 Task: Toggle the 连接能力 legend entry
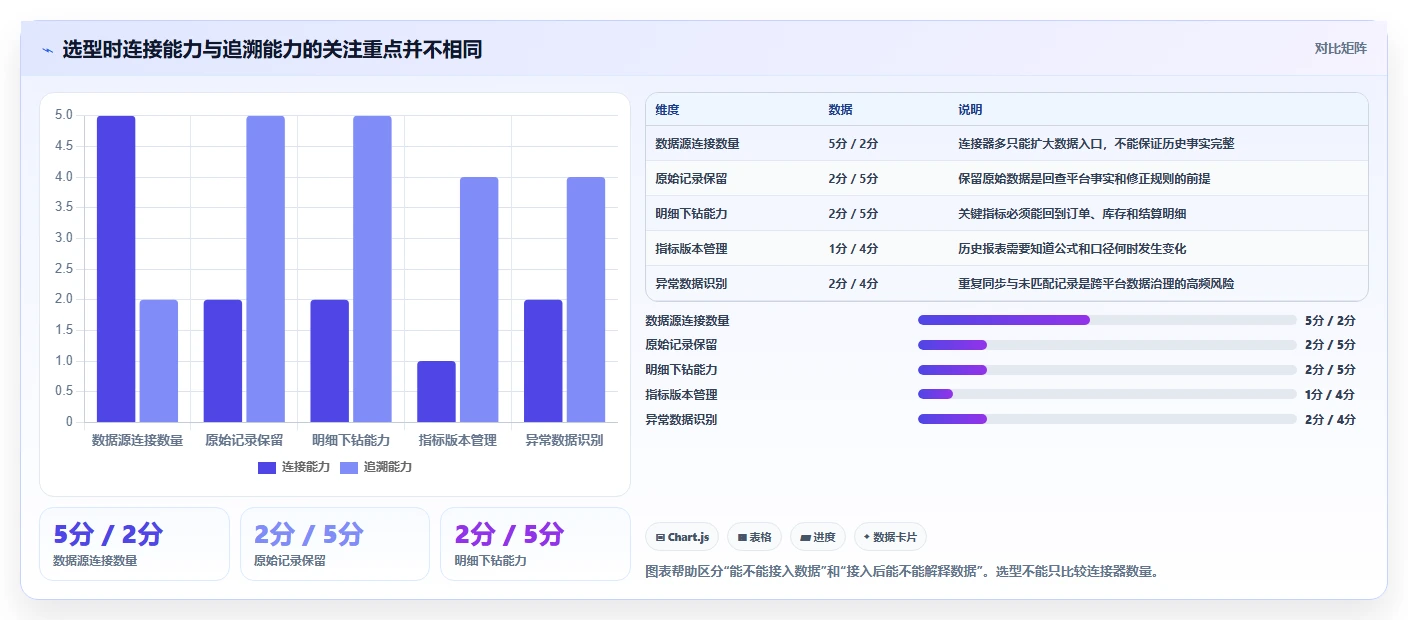(294, 467)
